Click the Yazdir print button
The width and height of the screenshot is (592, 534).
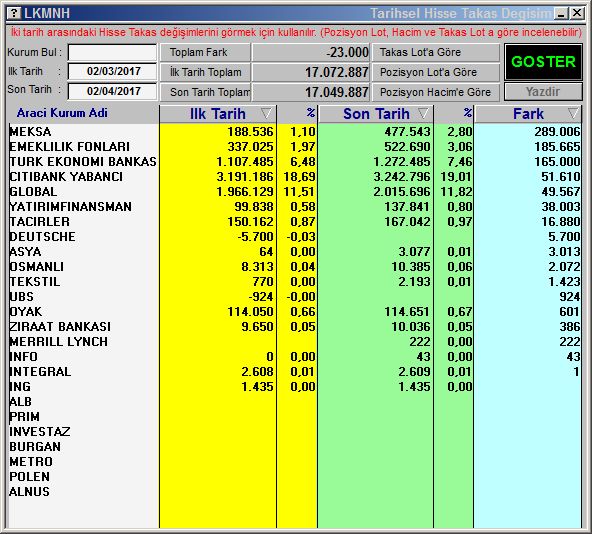click(543, 92)
